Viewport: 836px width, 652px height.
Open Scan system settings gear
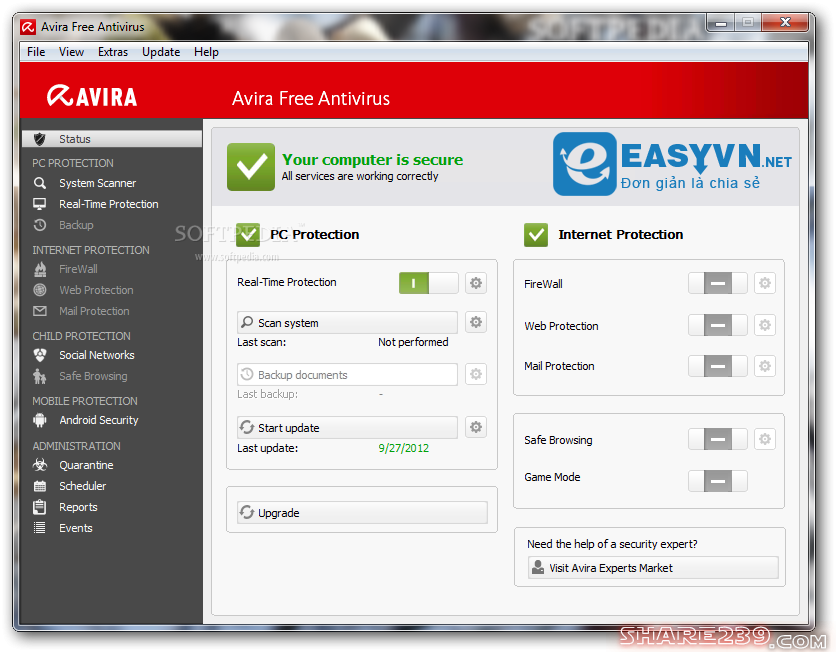(476, 322)
